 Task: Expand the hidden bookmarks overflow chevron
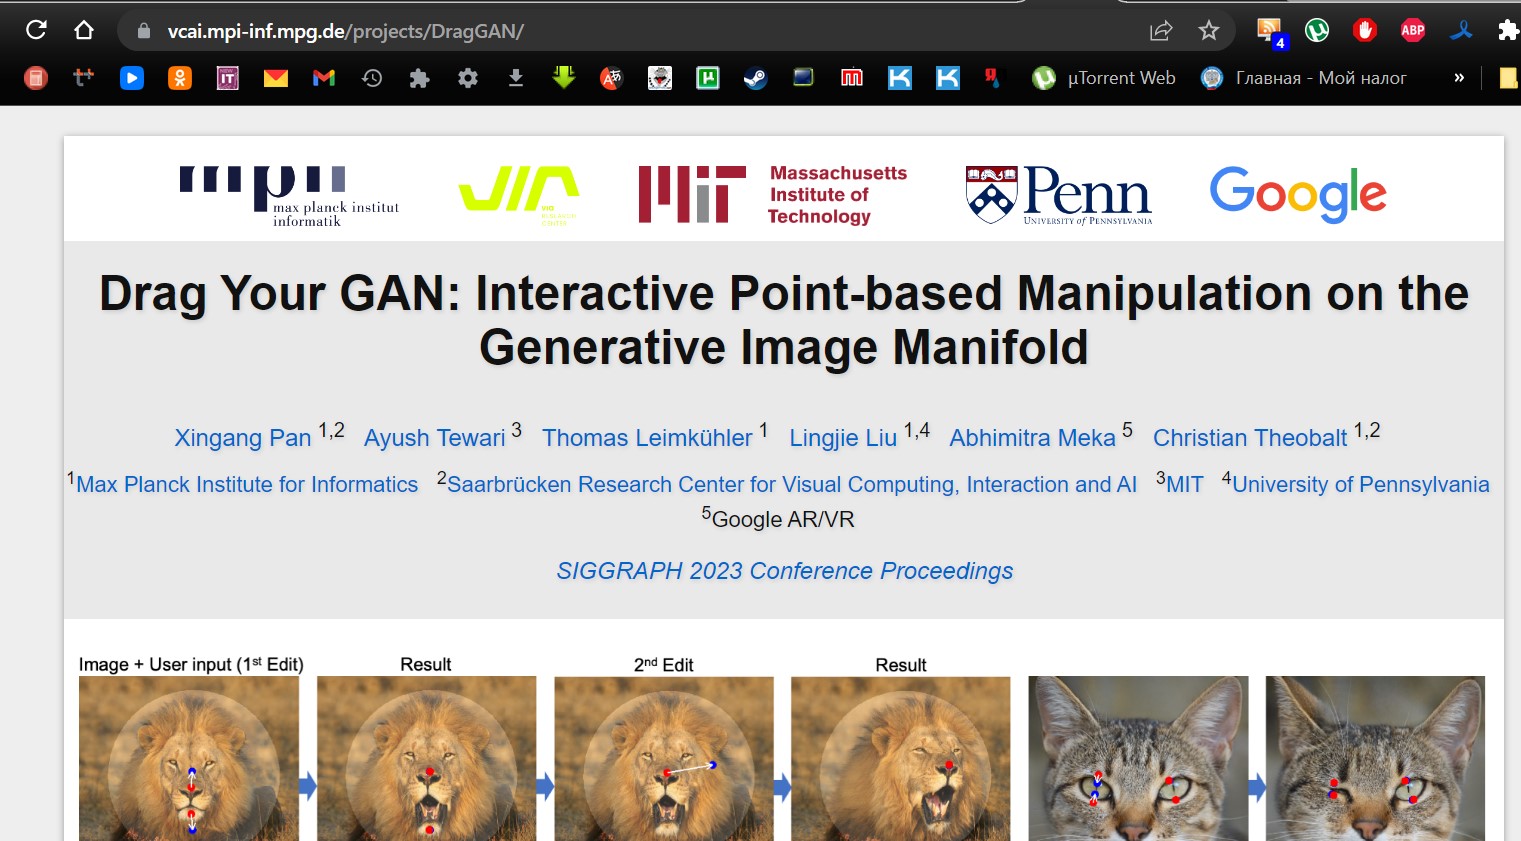pyautogui.click(x=1459, y=78)
